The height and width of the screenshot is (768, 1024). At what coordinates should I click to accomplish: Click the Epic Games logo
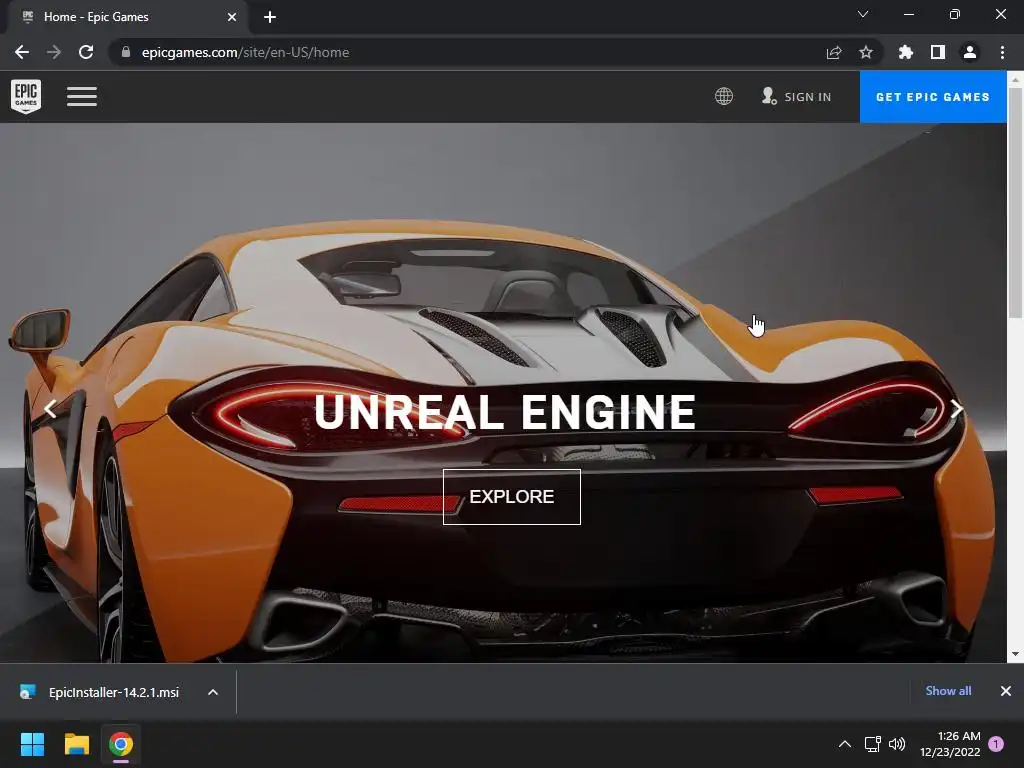[26, 96]
